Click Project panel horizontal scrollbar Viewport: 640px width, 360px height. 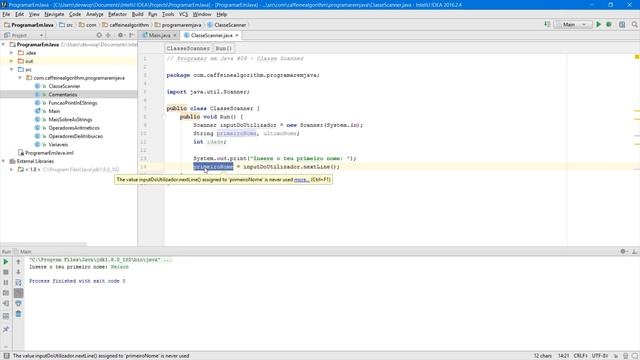click(x=43, y=244)
